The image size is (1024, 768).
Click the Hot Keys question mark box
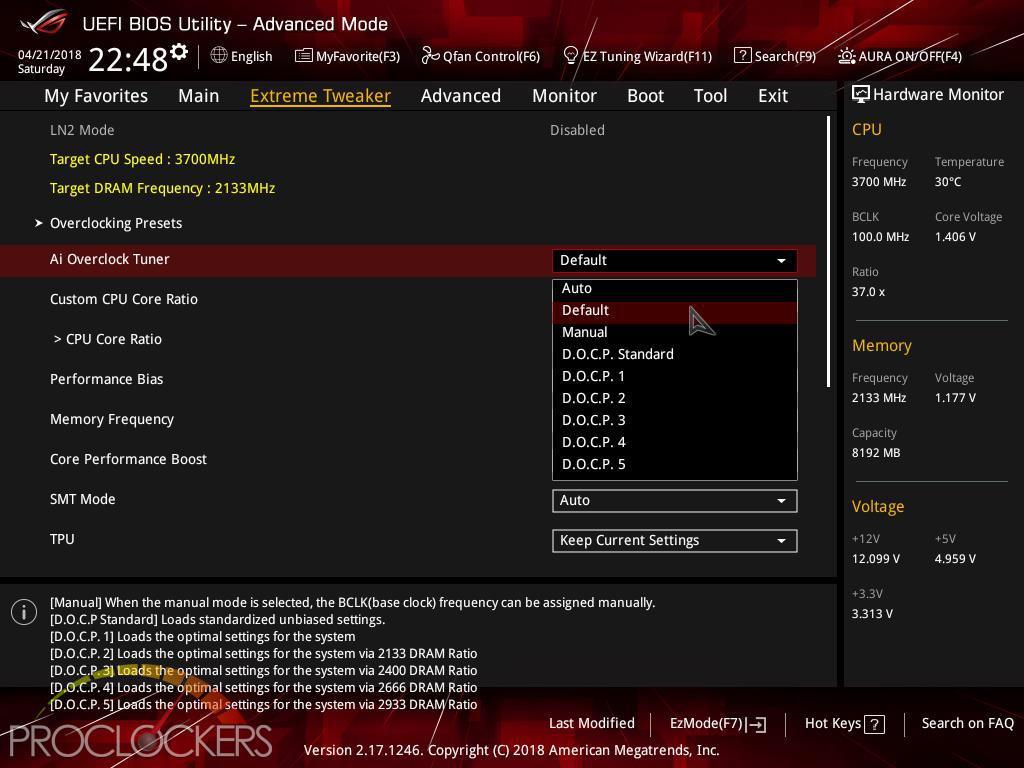point(874,724)
